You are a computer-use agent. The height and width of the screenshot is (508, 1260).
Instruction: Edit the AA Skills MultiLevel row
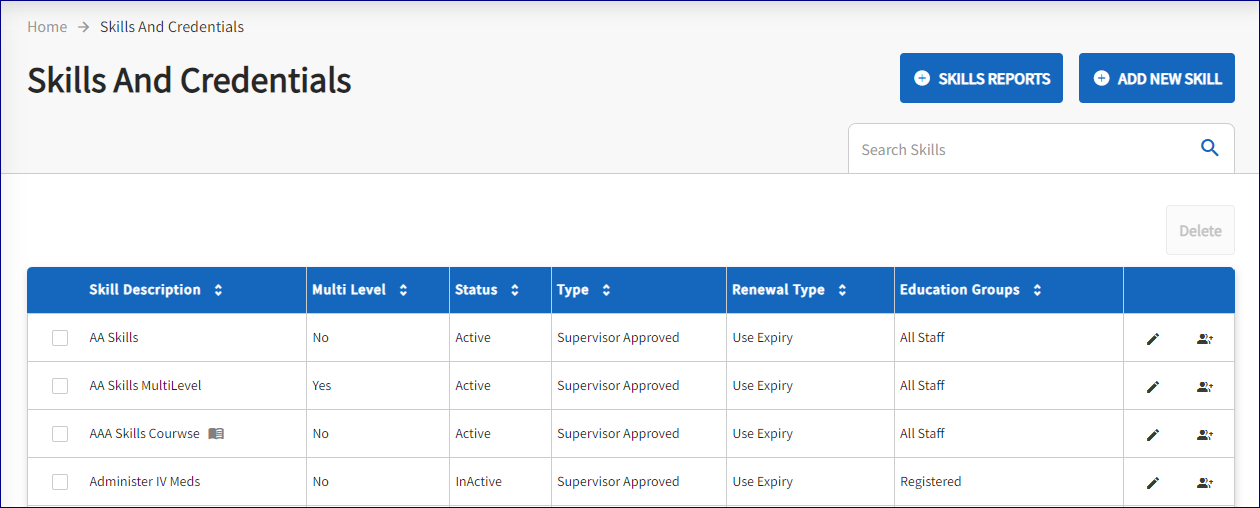[x=1152, y=387]
